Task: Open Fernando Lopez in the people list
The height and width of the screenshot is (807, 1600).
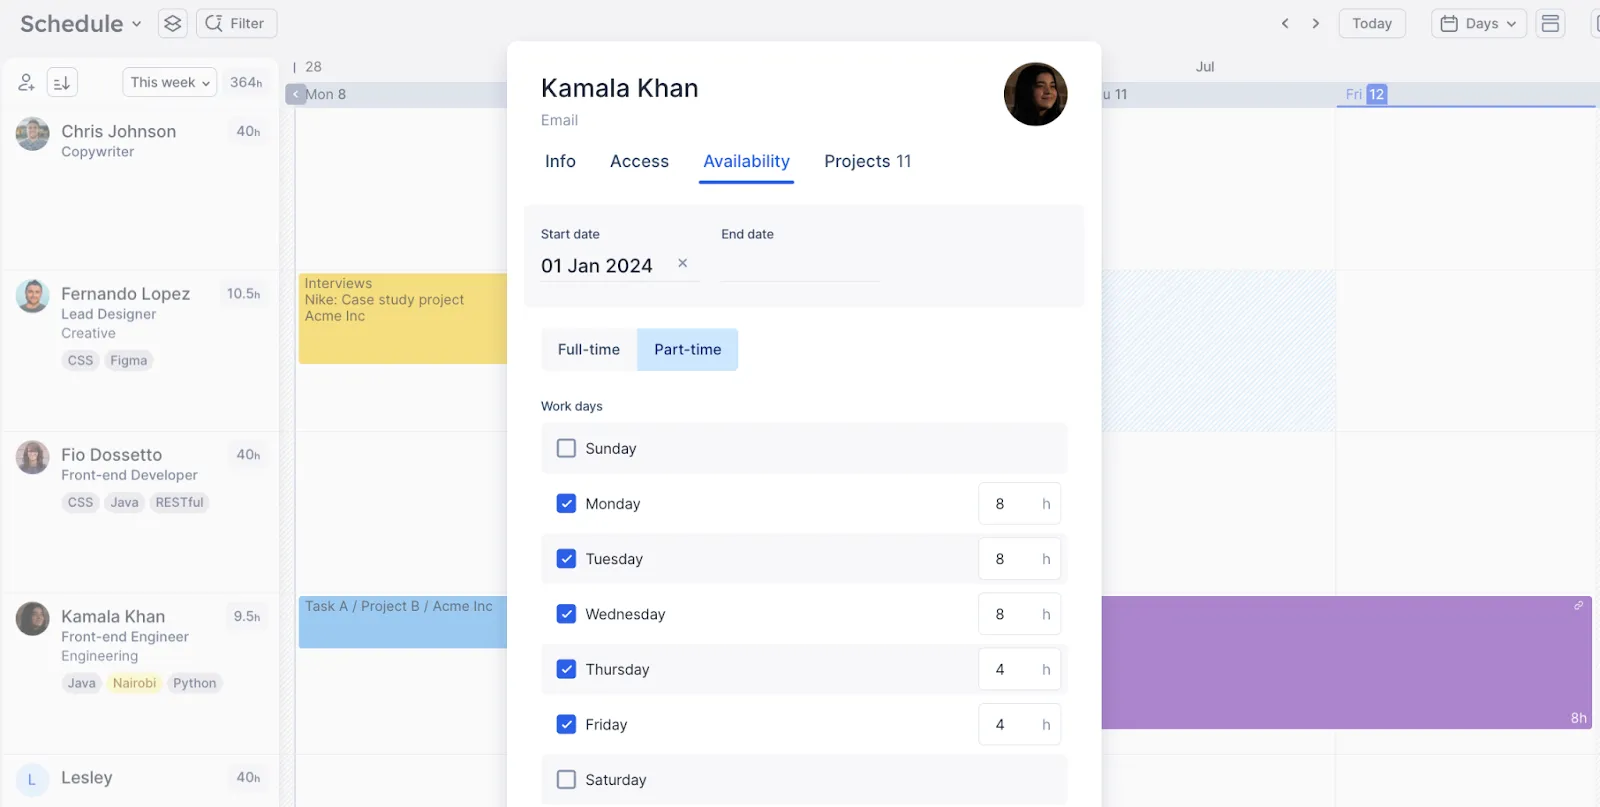Action: (125, 293)
